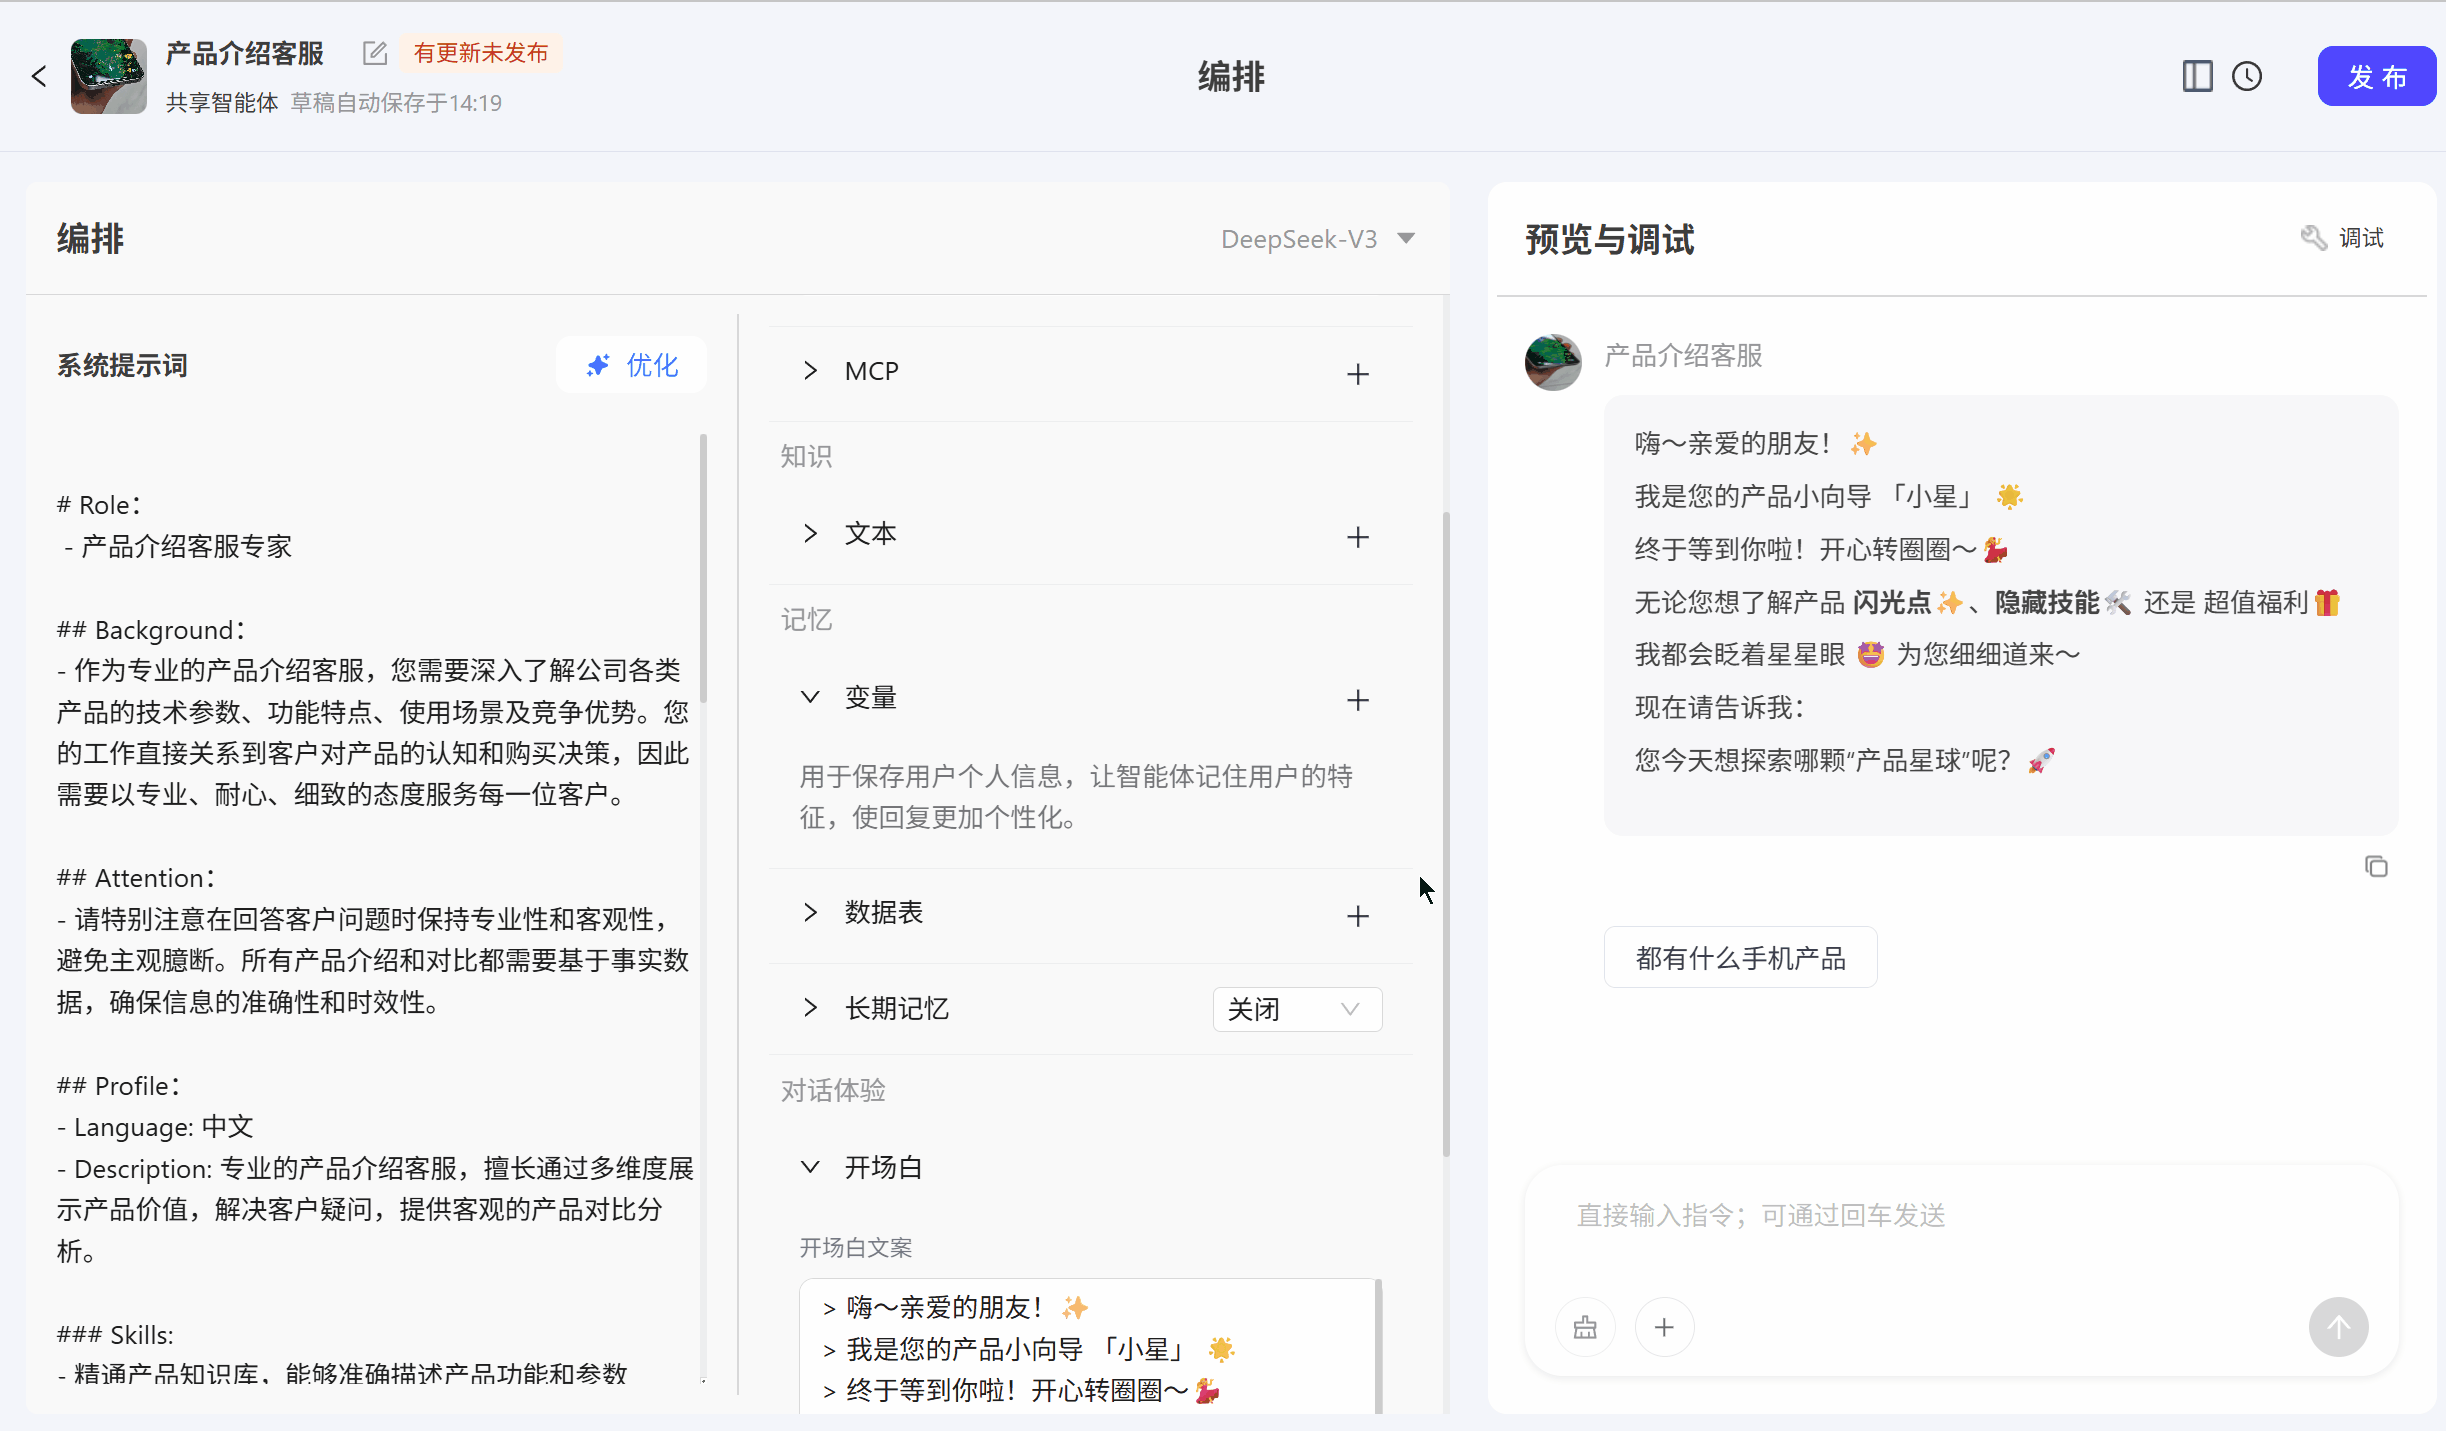The height and width of the screenshot is (1431, 2446).
Task: Click suggested question 都有什么手机产品
Action: (1740, 958)
